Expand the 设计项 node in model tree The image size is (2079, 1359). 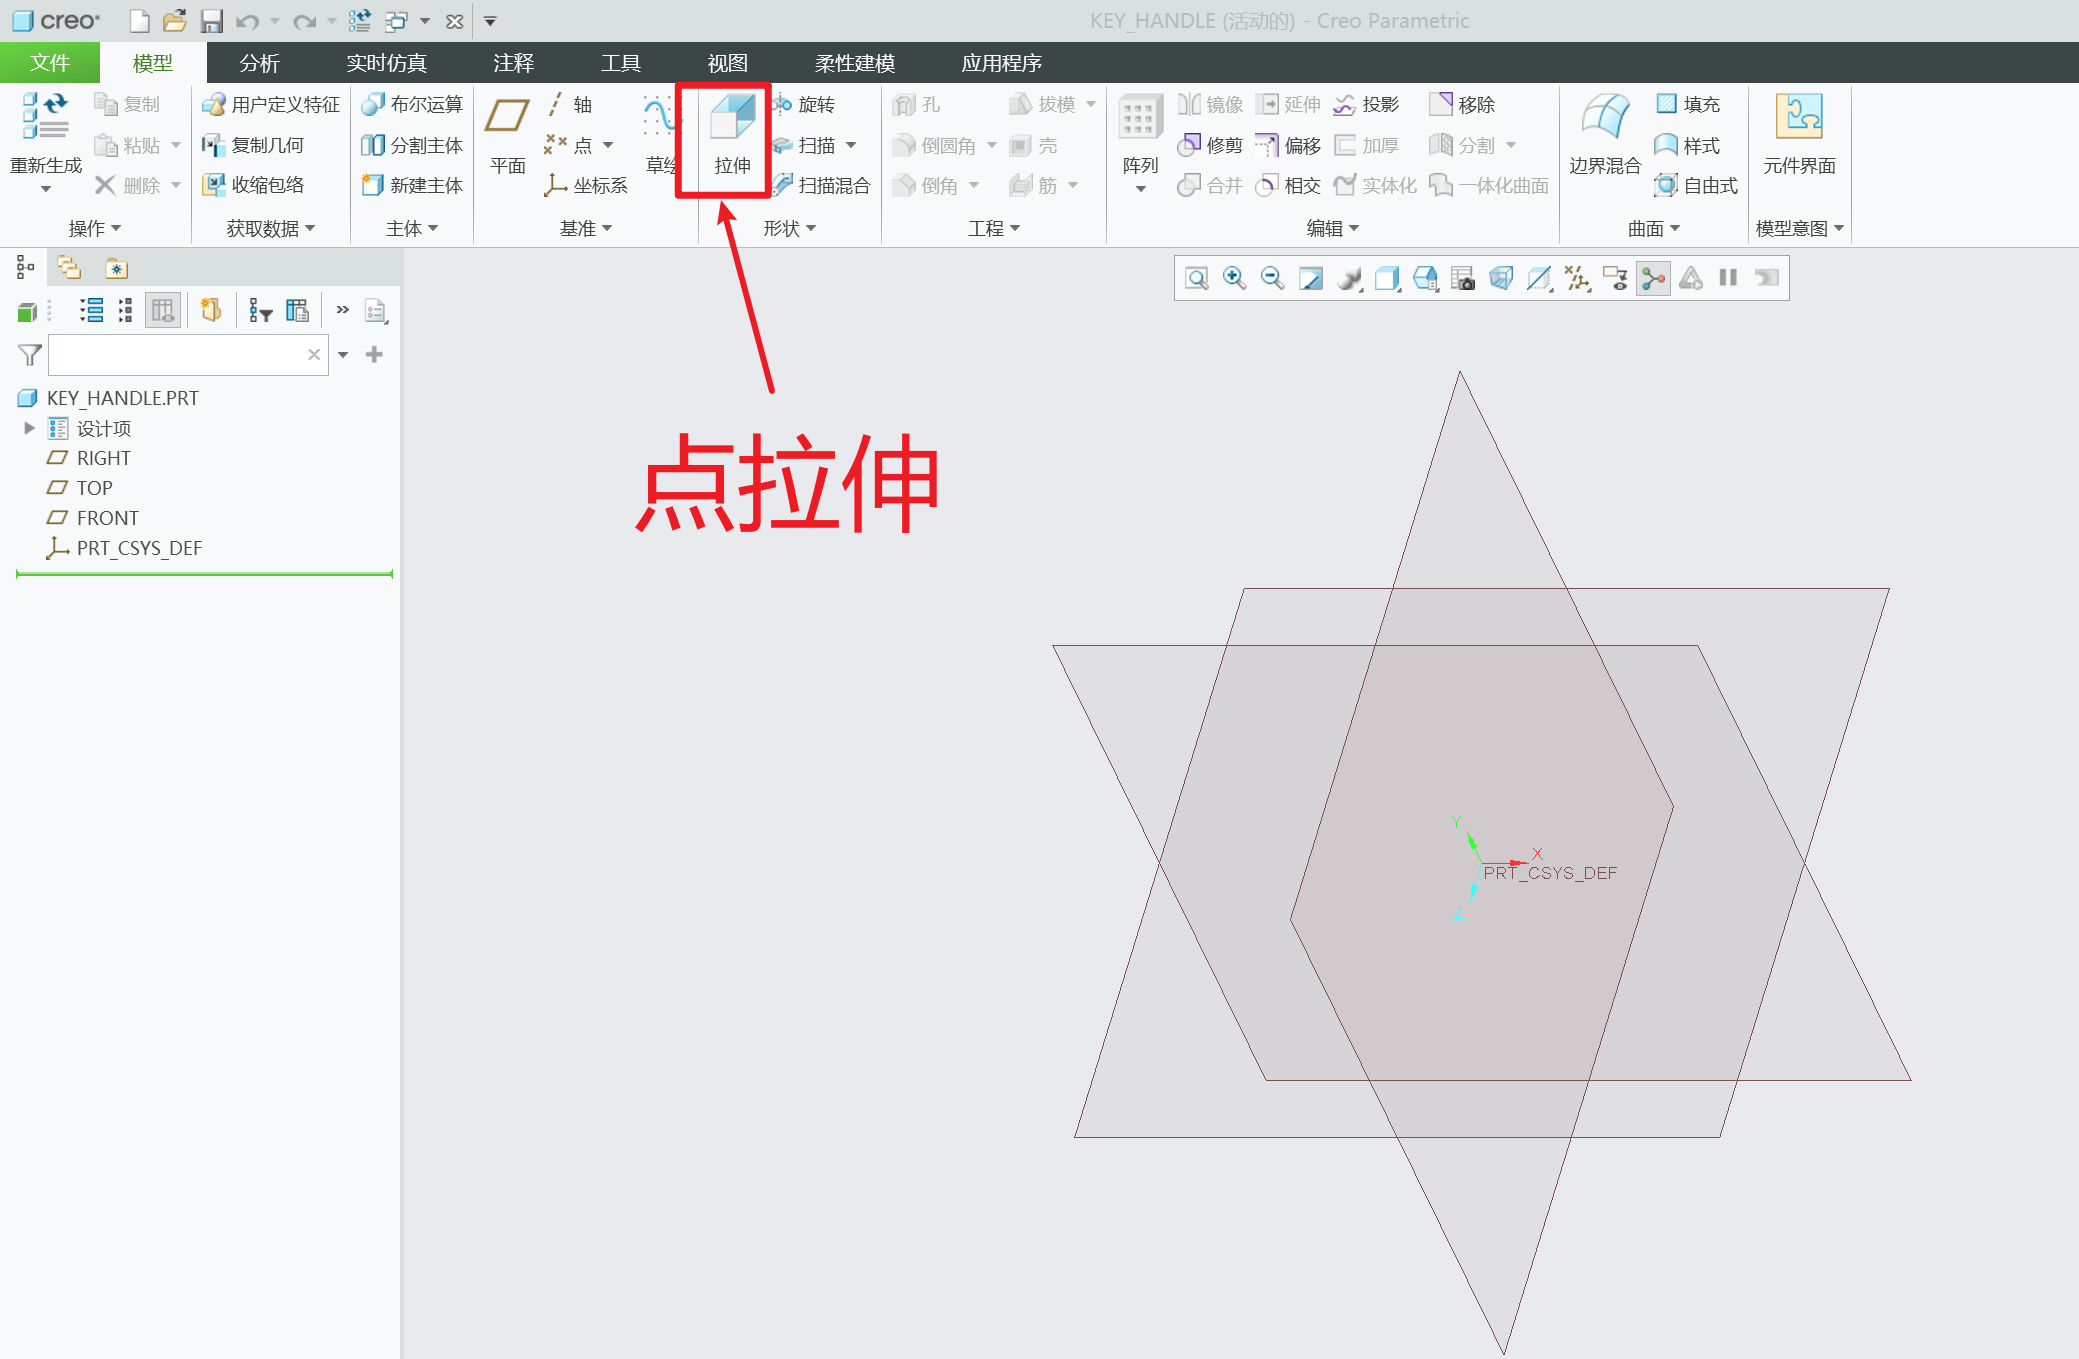pos(29,428)
